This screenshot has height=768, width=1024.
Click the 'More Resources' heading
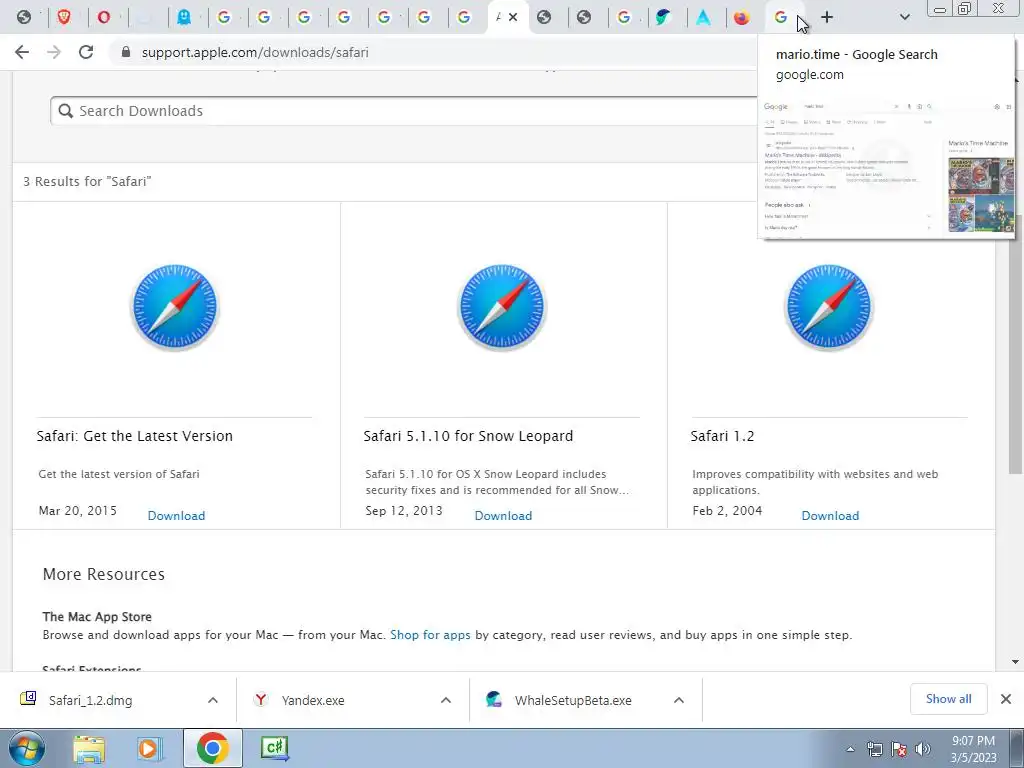[104, 574]
